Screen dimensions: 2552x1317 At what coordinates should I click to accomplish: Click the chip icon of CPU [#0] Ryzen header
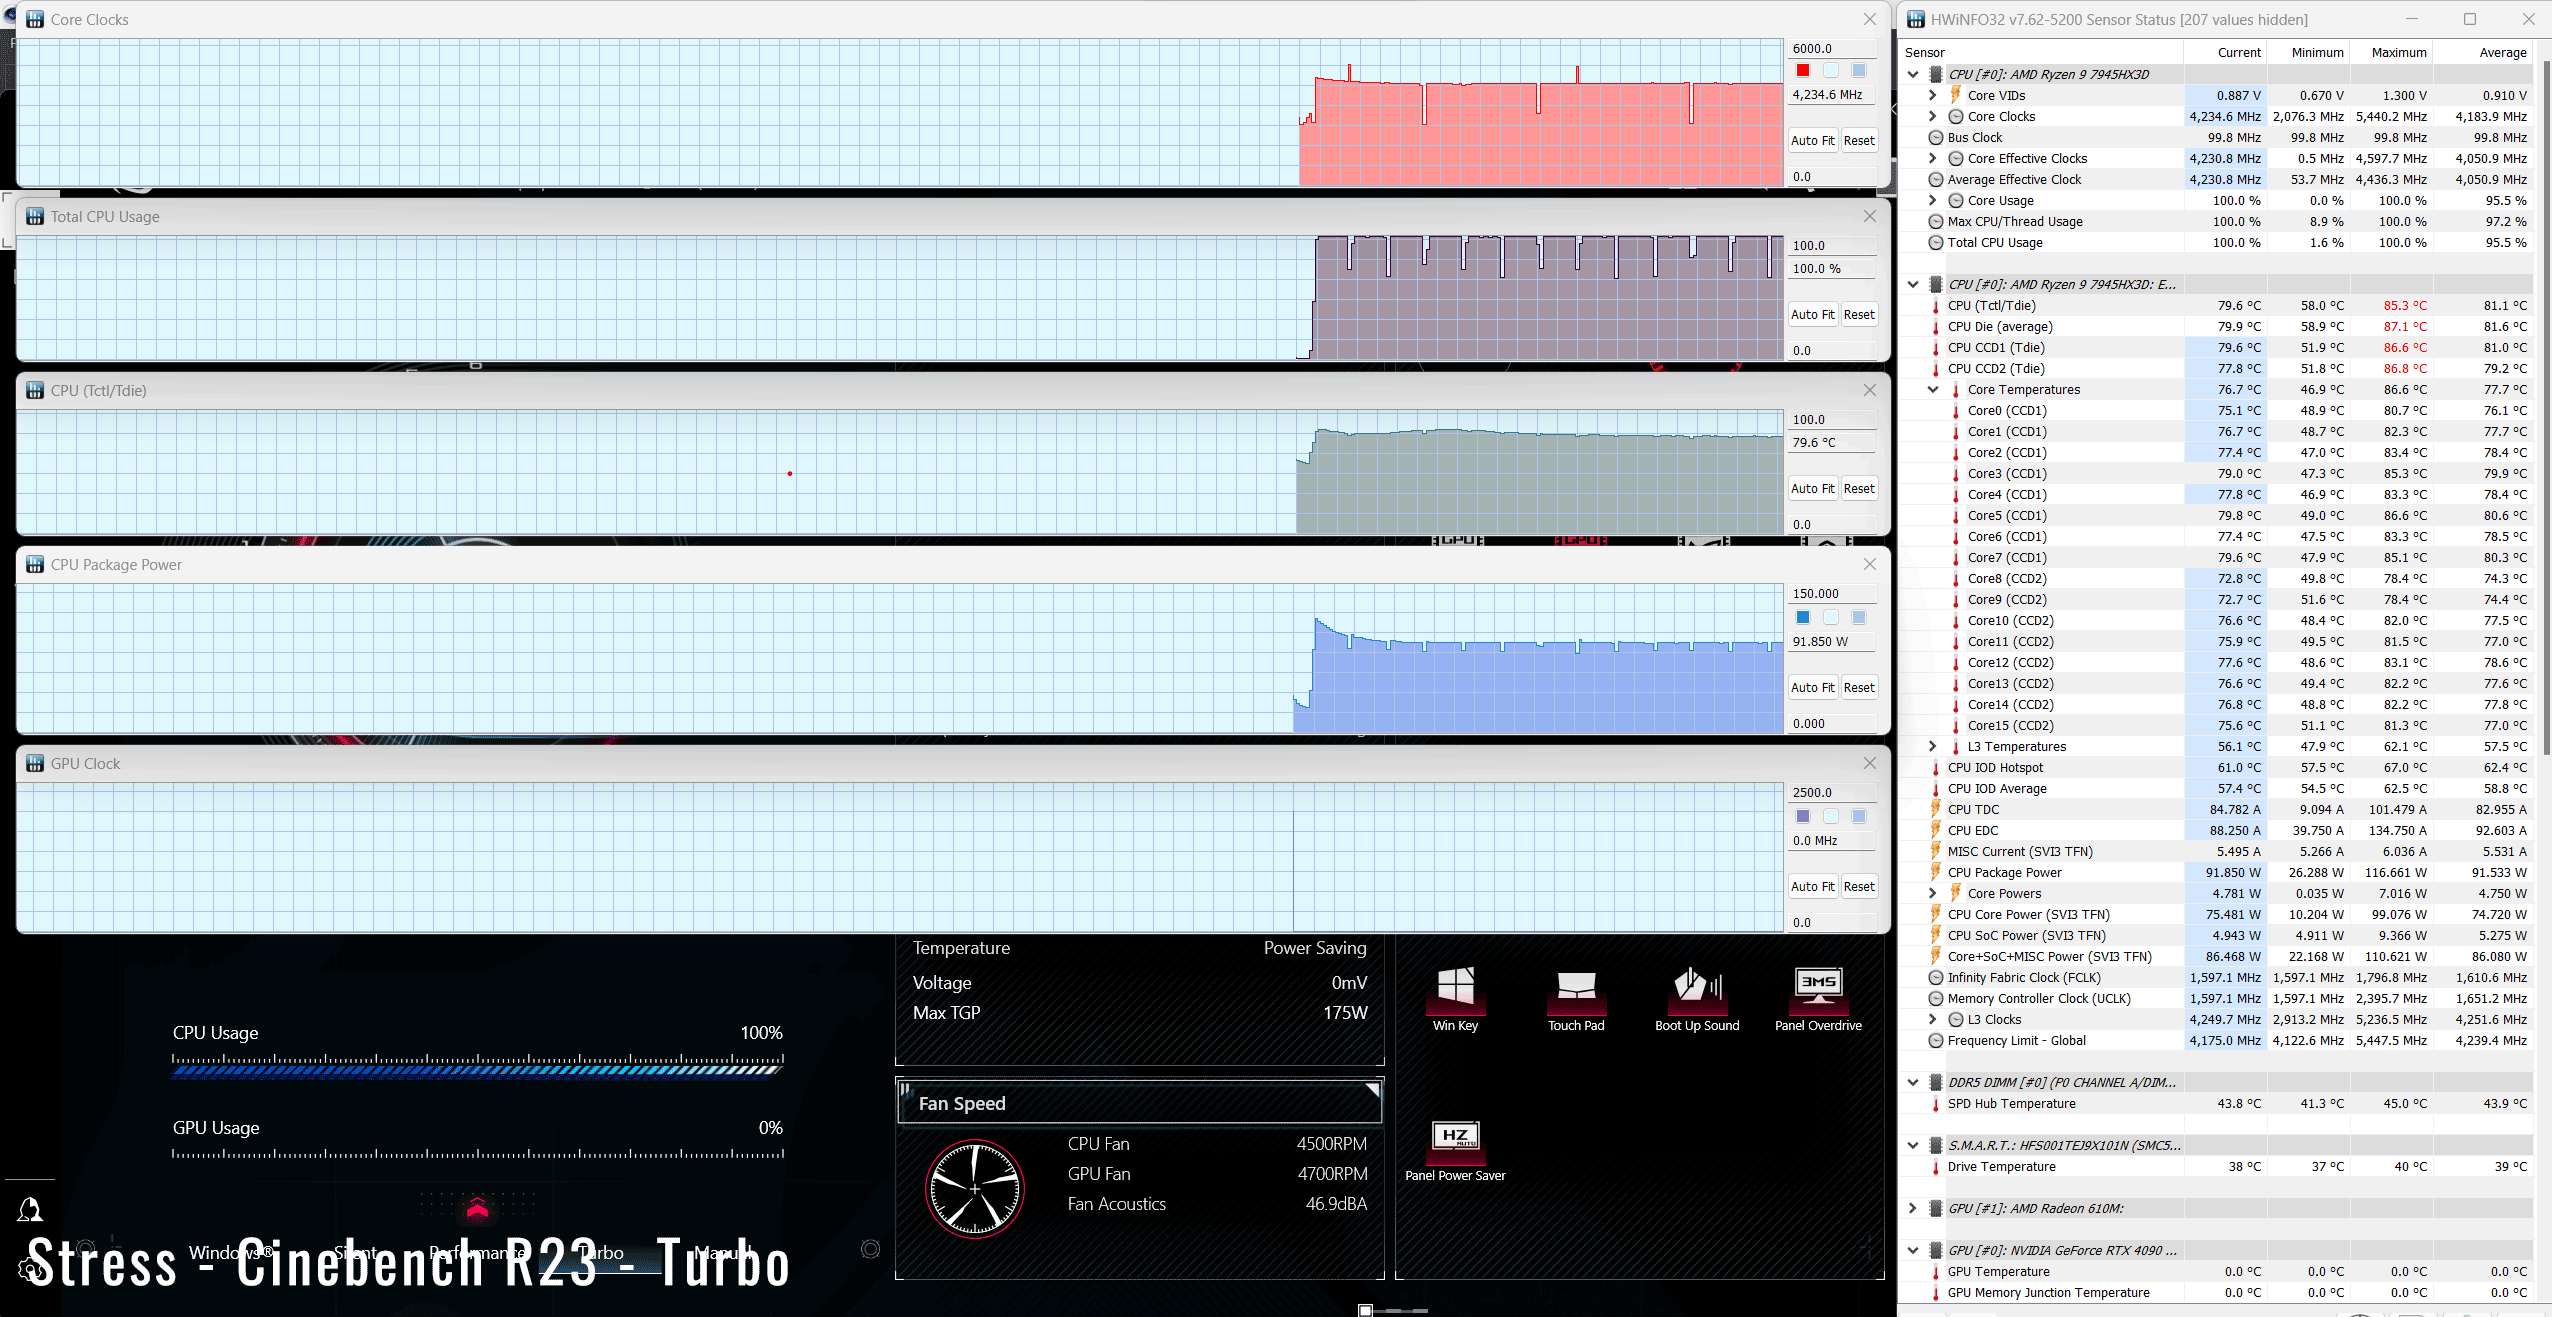pyautogui.click(x=1936, y=74)
